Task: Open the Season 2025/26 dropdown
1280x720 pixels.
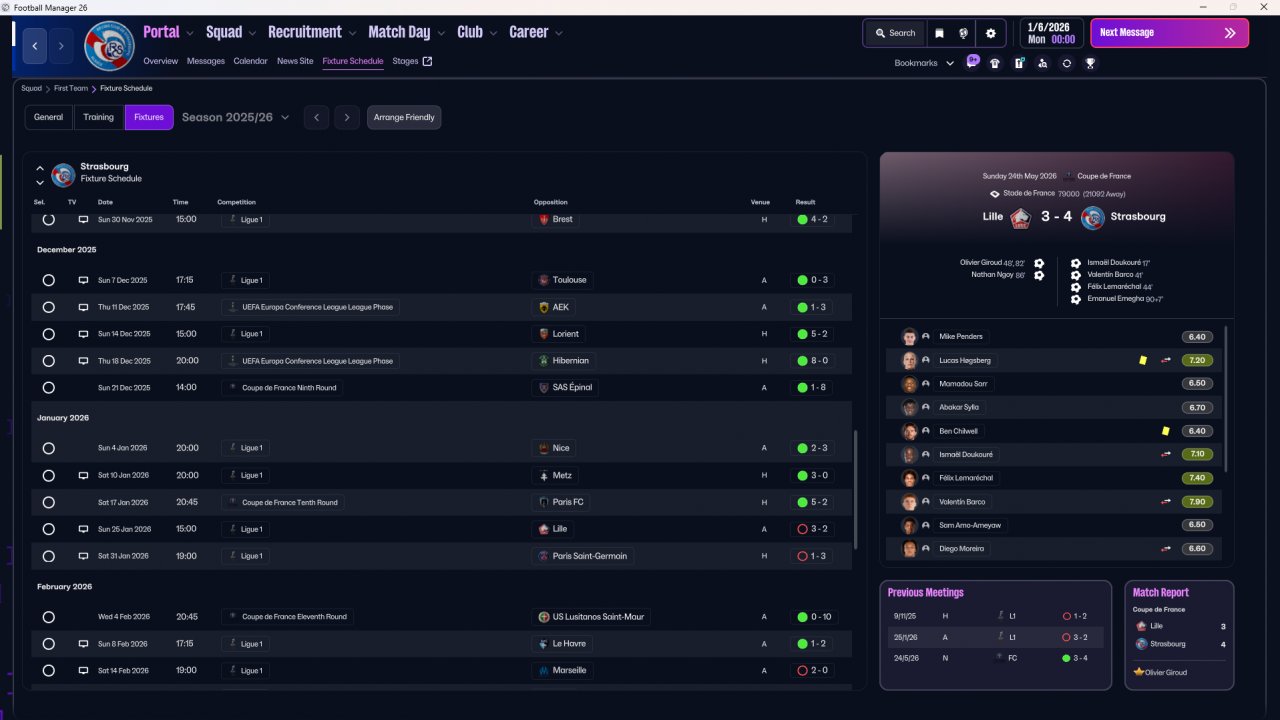Action: 235,118
